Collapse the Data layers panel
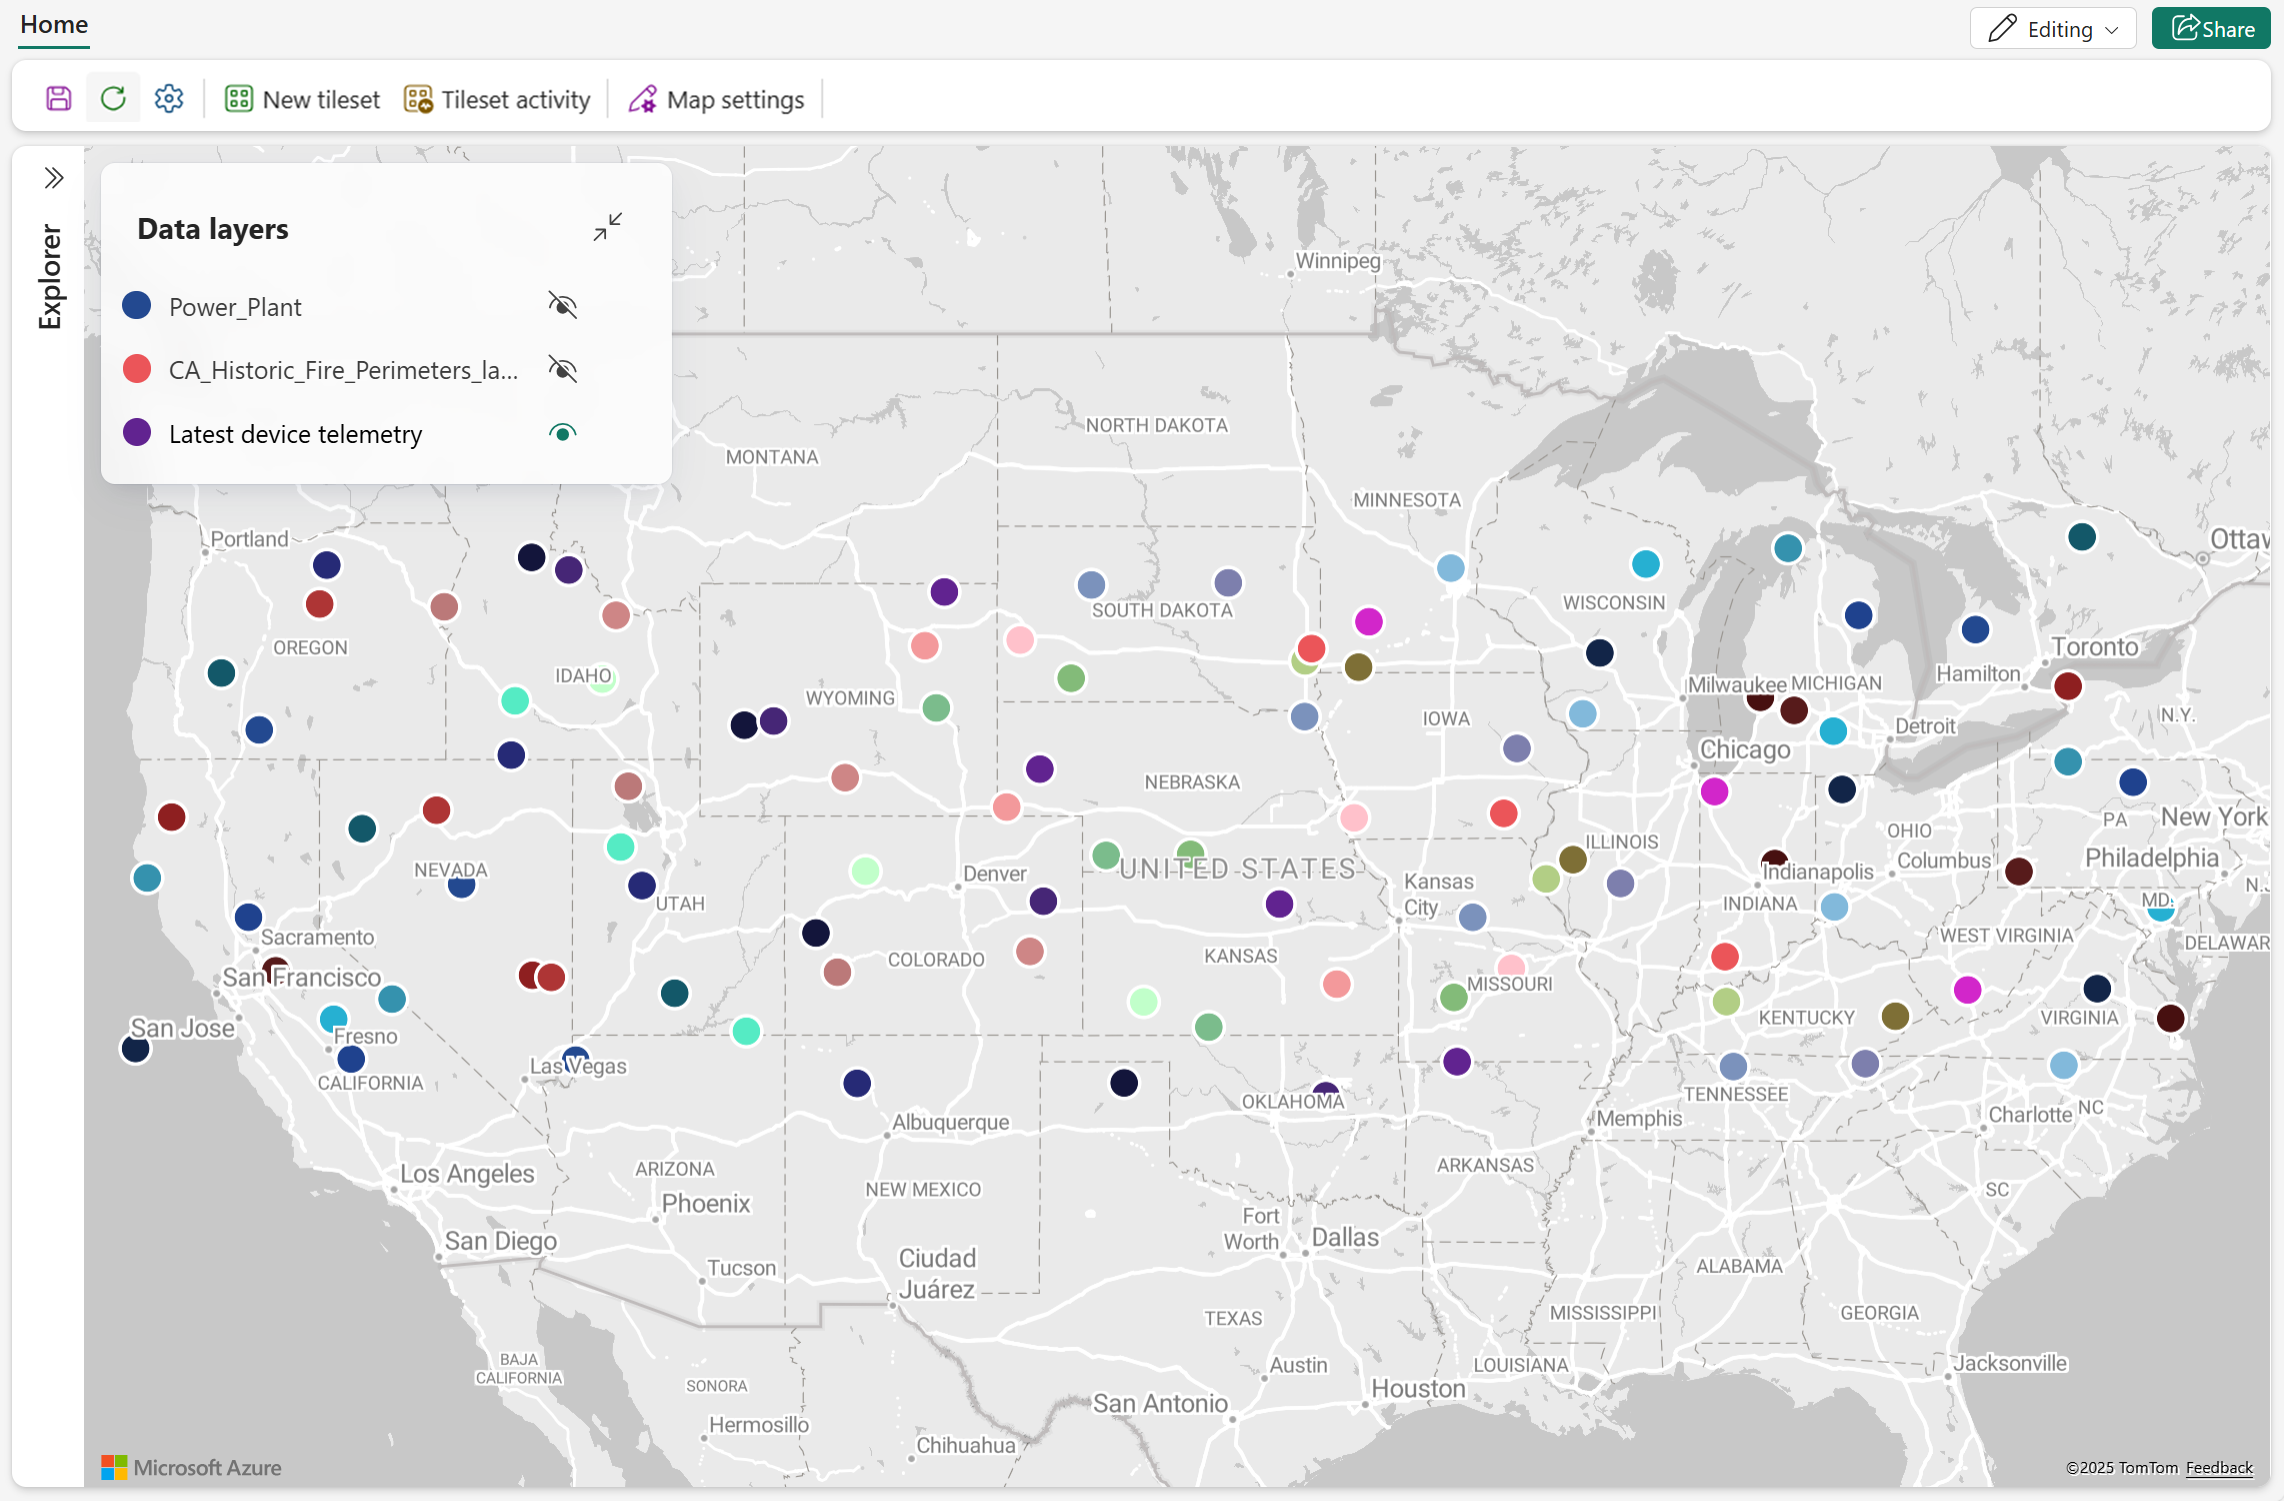Image resolution: width=2284 pixels, height=1501 pixels. pos(607,227)
